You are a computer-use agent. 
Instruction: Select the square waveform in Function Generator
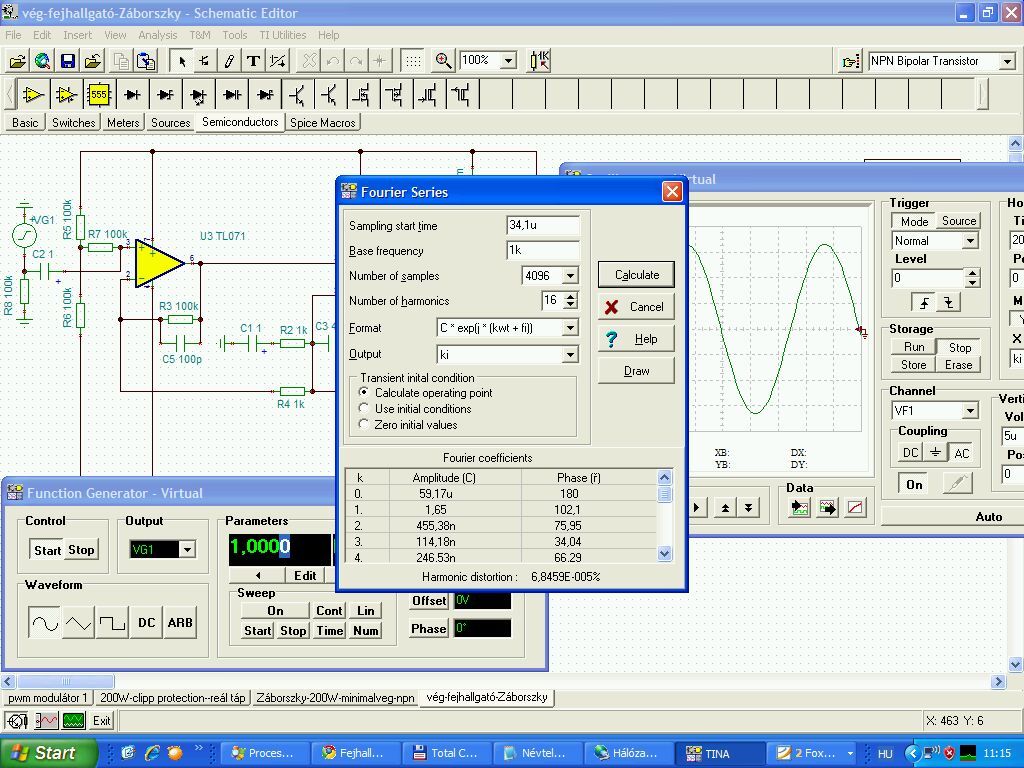(x=112, y=623)
